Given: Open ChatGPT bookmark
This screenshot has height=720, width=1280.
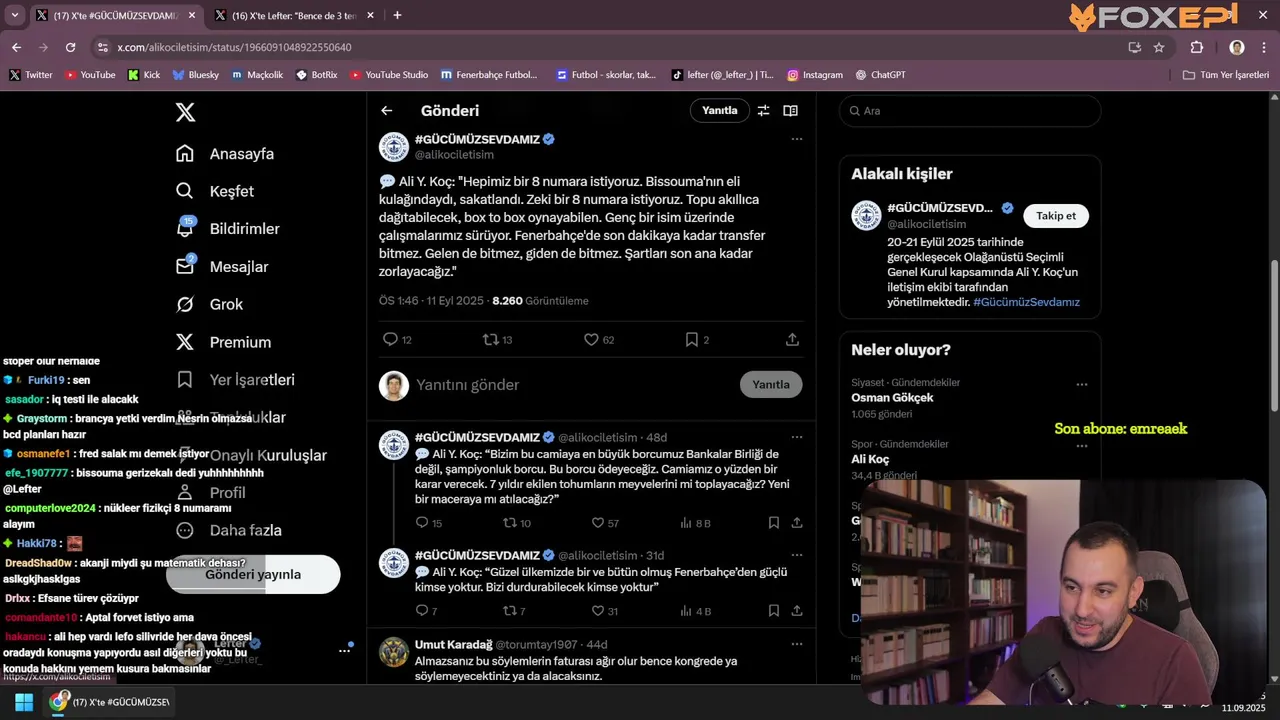Looking at the screenshot, I should click(x=881, y=75).
